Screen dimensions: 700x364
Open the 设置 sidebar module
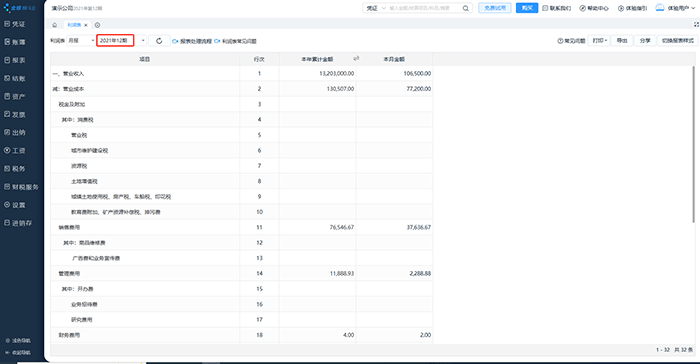coord(15,205)
